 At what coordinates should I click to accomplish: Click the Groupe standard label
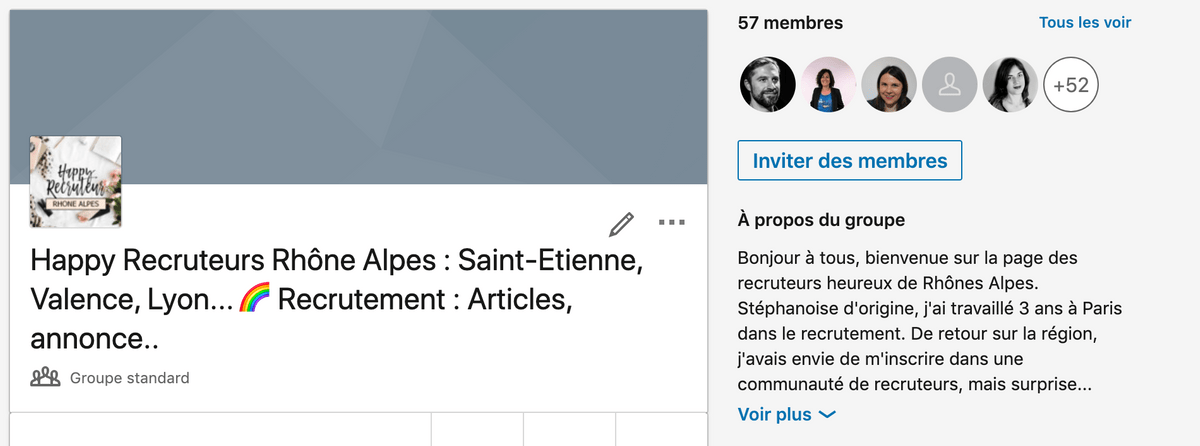tap(129, 378)
